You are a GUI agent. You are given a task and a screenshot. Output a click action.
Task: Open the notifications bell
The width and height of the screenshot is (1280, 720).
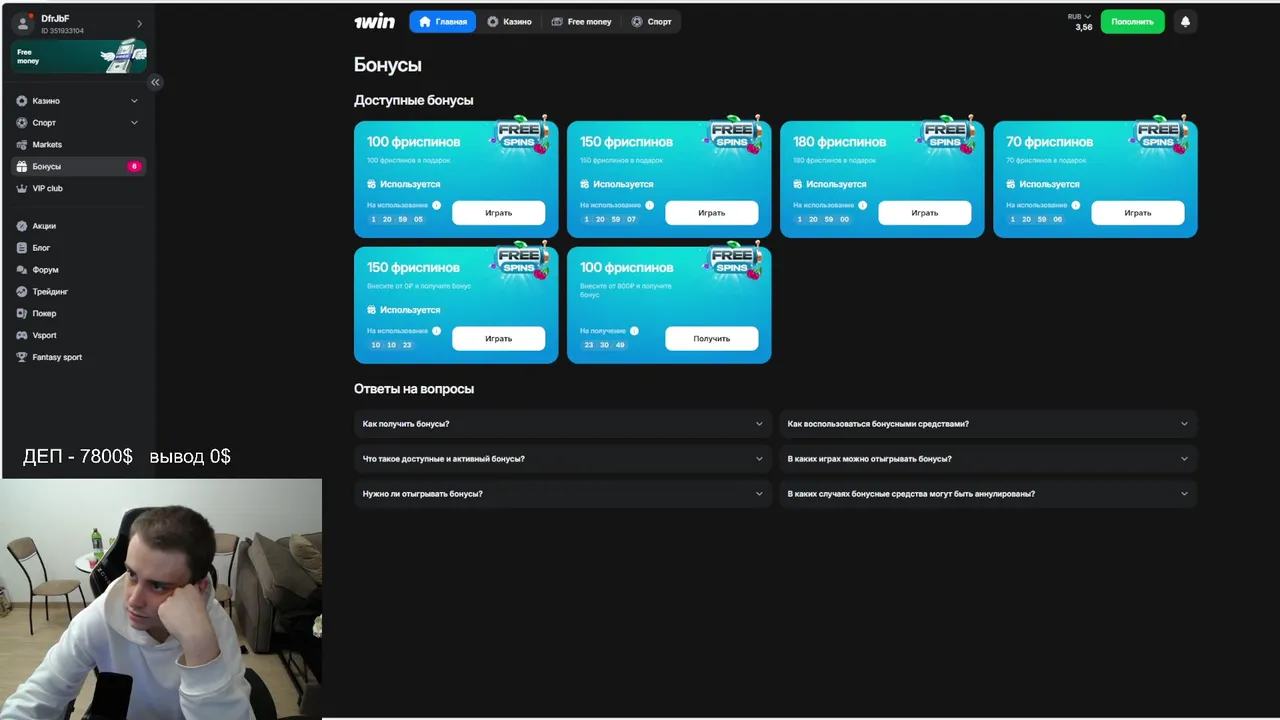tap(1185, 21)
